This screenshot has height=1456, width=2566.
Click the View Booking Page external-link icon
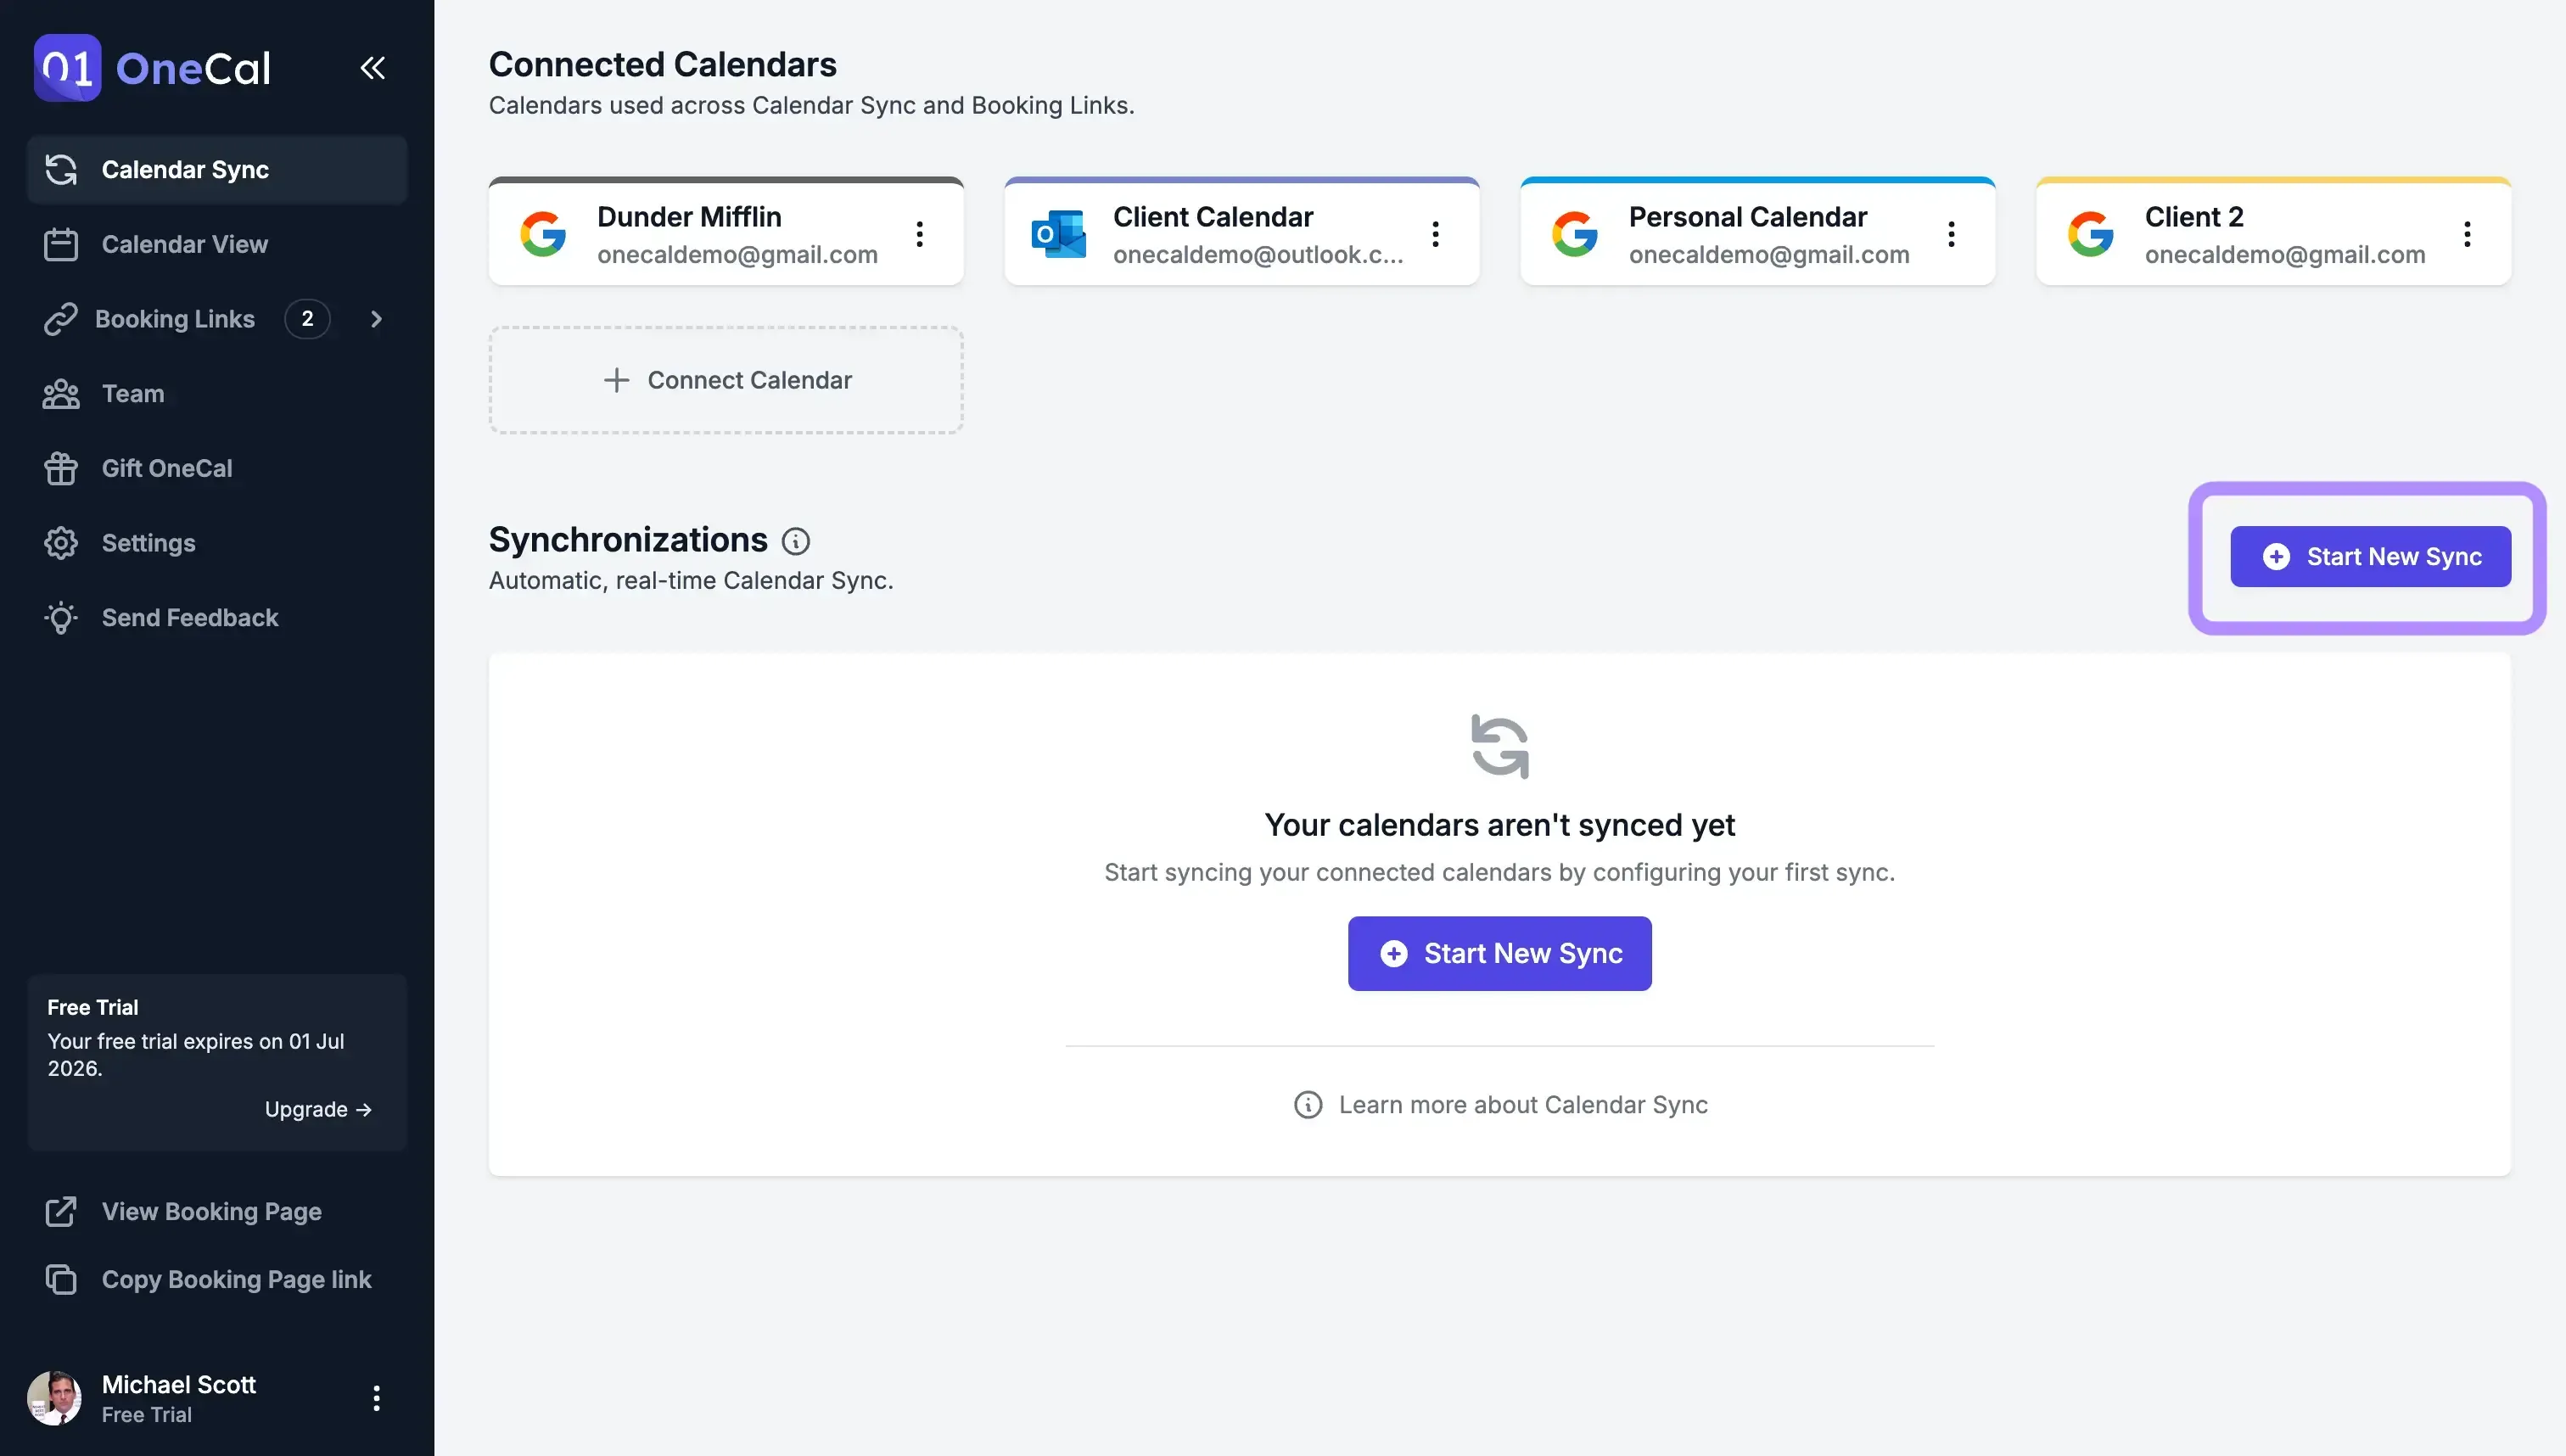pos(60,1211)
